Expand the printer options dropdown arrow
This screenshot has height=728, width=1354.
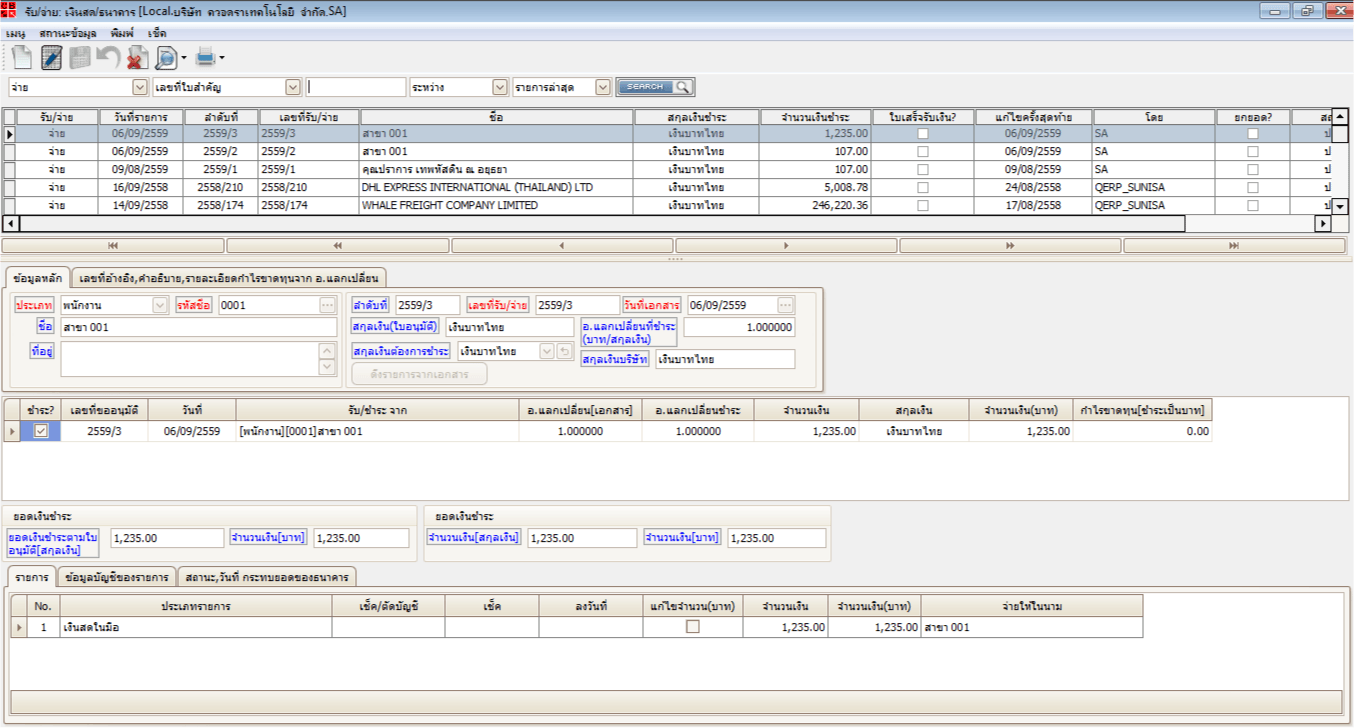(x=222, y=58)
